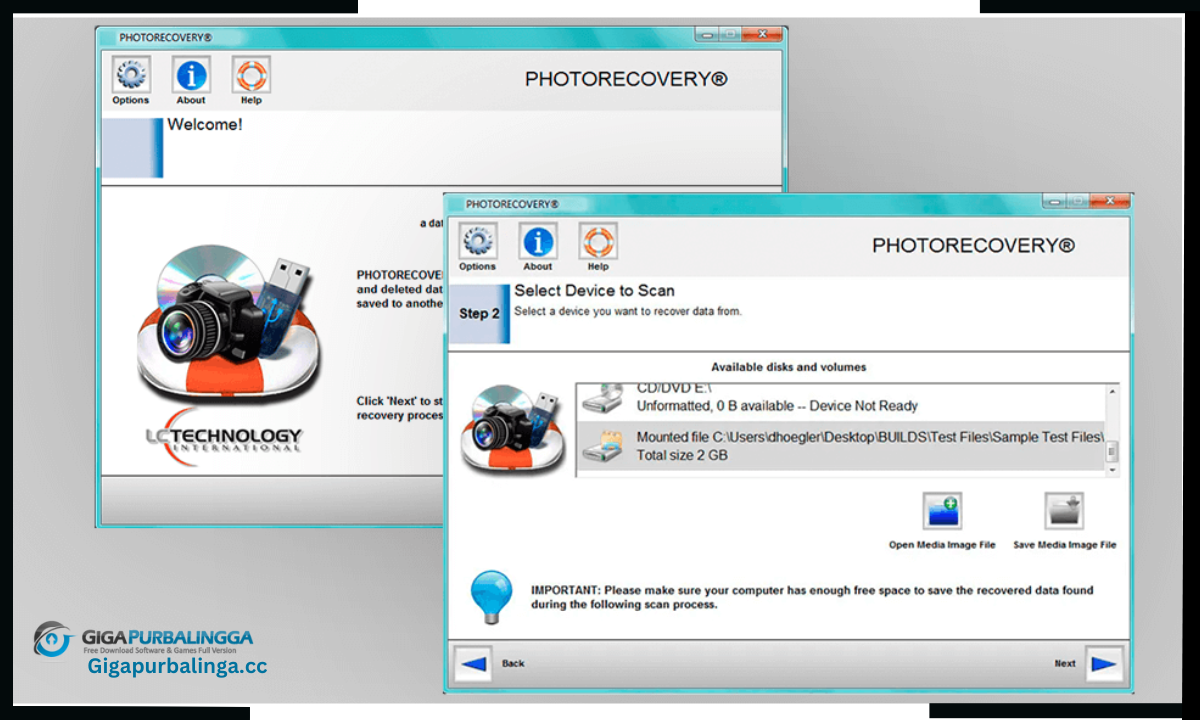Select the Mounted file 2 GB device row
Screen dimensions: 1200x720
click(x=840, y=446)
